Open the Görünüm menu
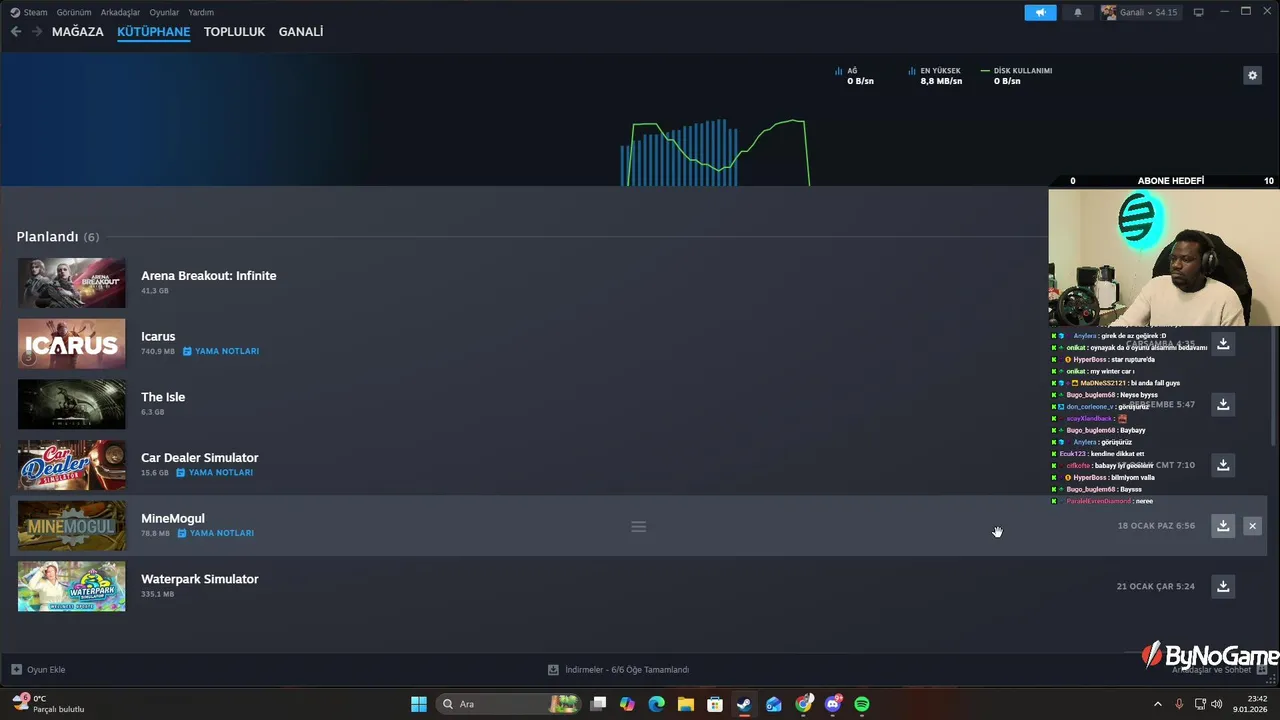The height and width of the screenshot is (720, 1280). click(x=74, y=12)
